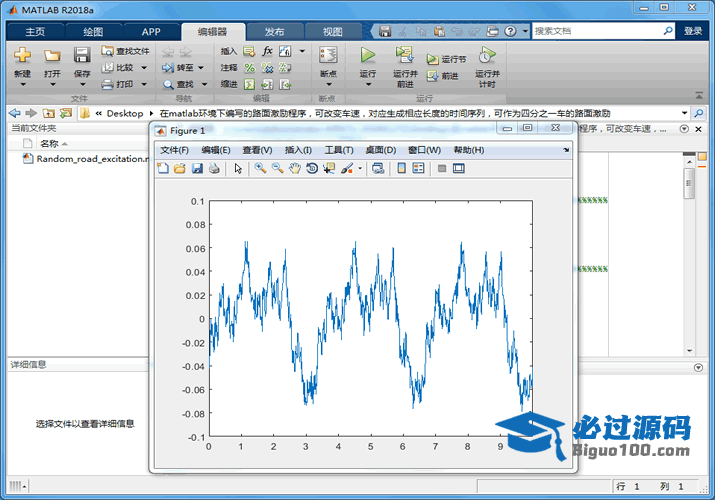Screen dimensions: 715x500
Task: Expand the 新建 dropdown arrow
Action: point(22,84)
